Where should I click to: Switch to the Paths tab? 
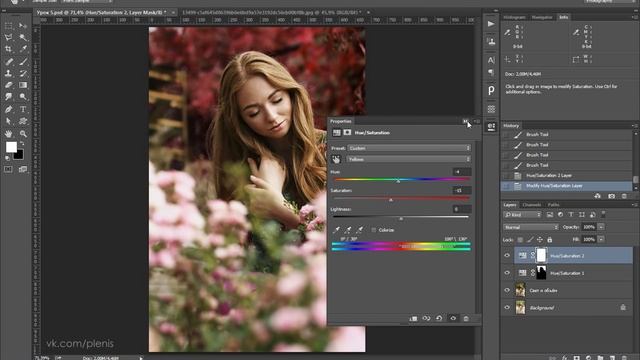[x=553, y=205]
